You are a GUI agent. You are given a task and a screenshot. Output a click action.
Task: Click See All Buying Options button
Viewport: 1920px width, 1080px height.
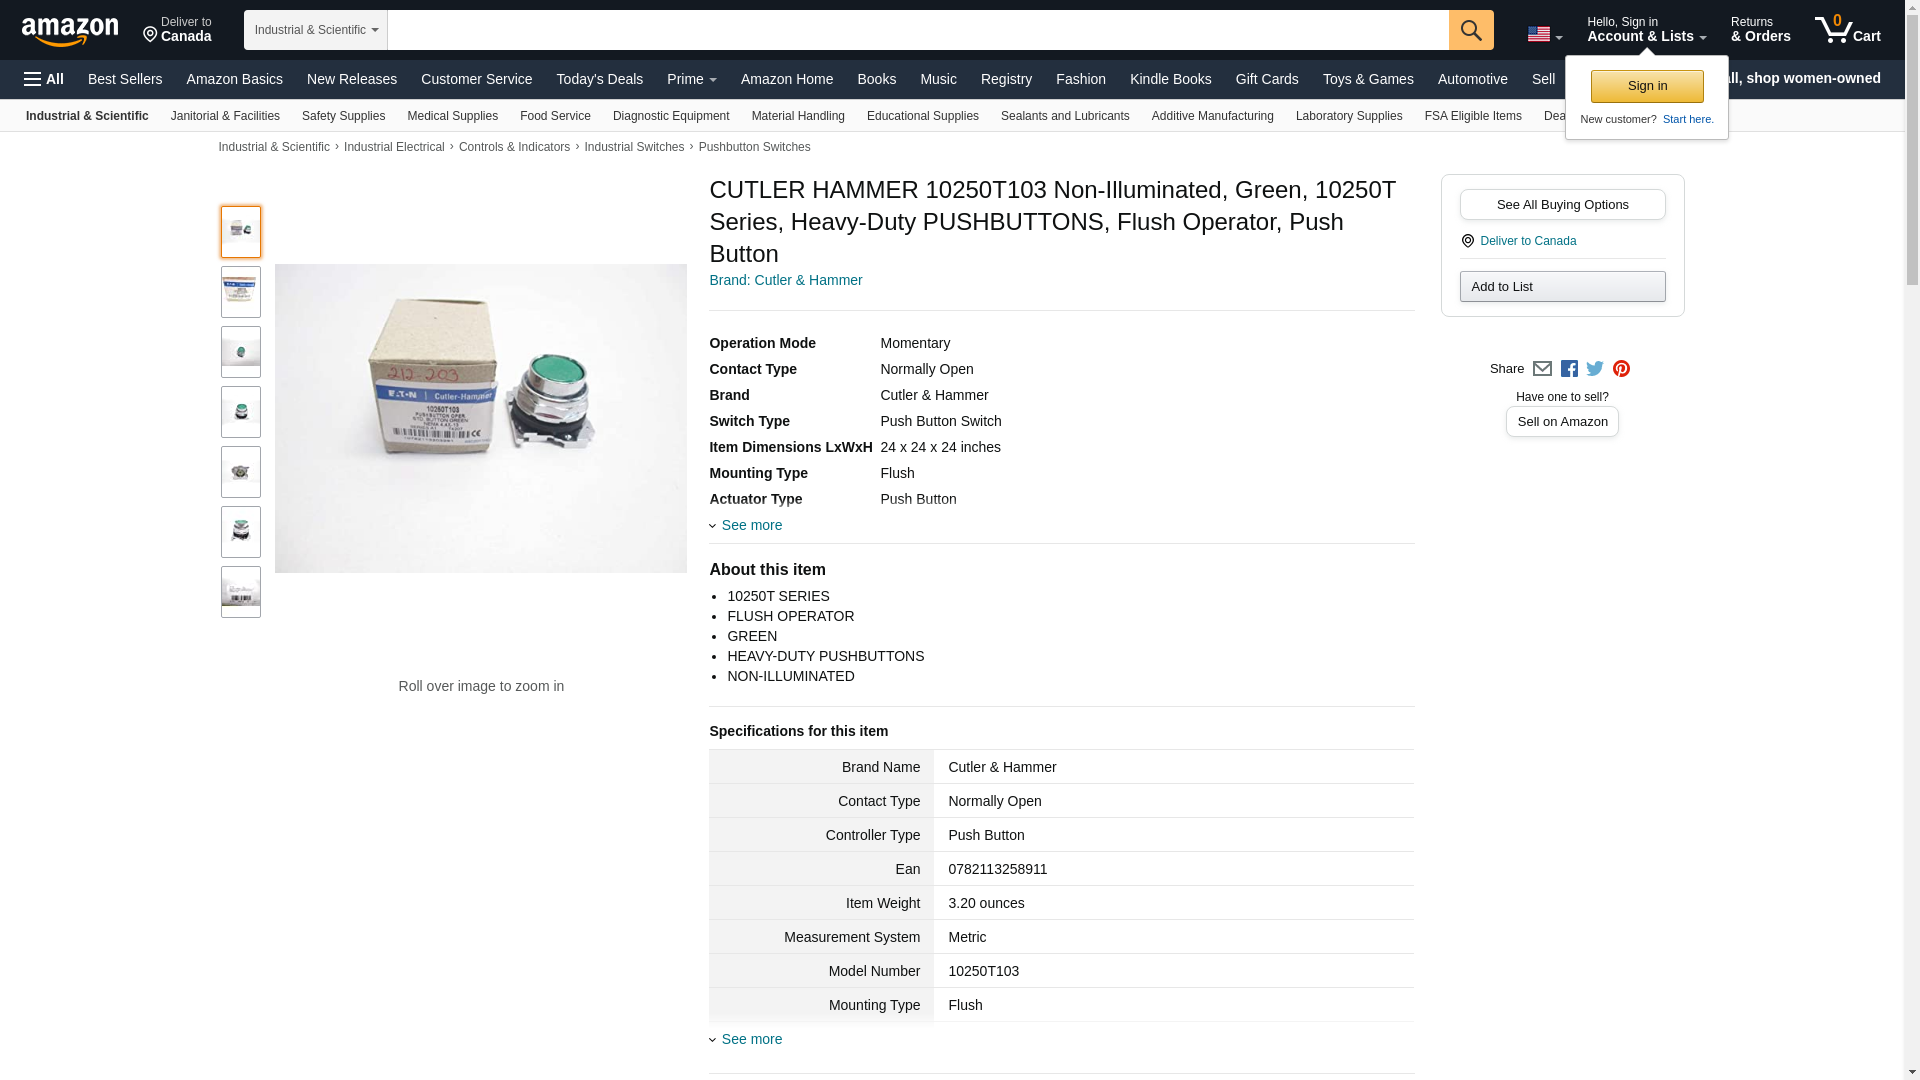(x=1562, y=205)
